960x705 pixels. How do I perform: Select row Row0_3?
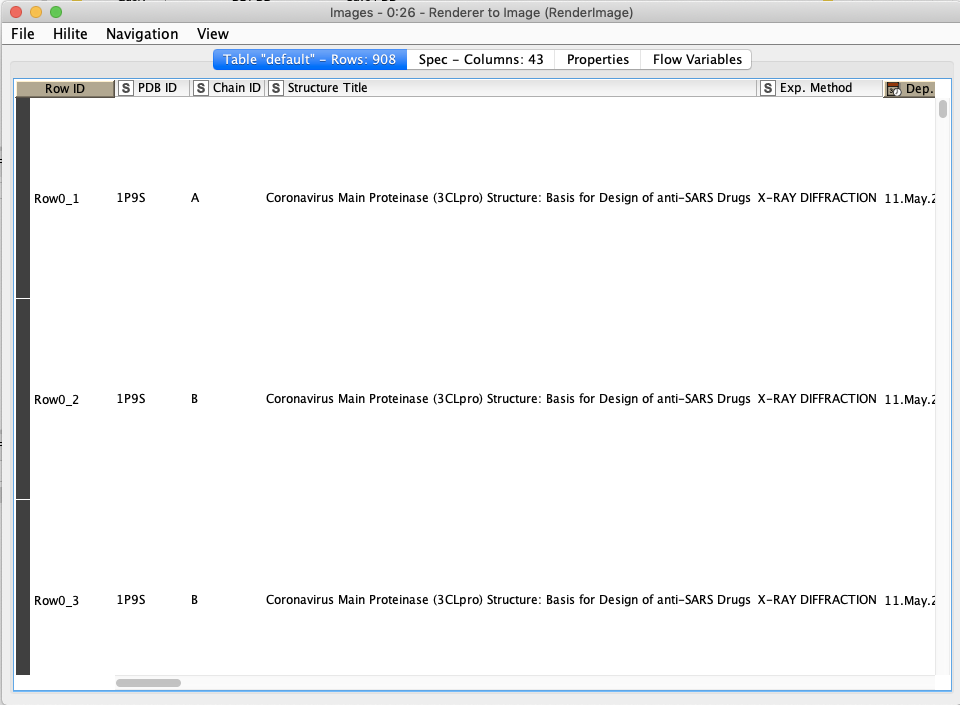coord(56,600)
